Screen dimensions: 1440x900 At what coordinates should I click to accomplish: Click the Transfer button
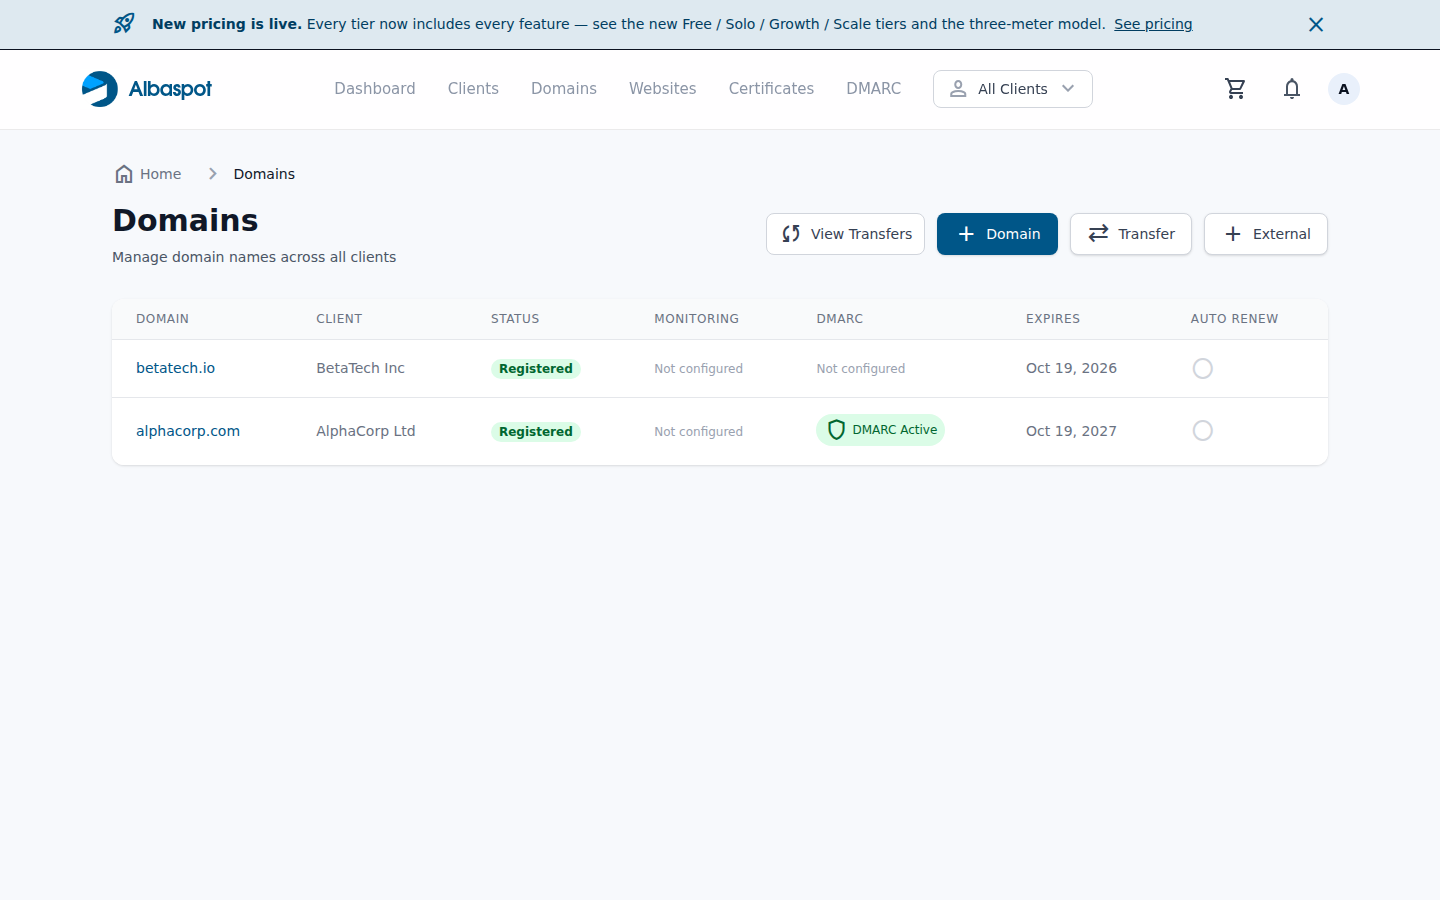click(1131, 234)
